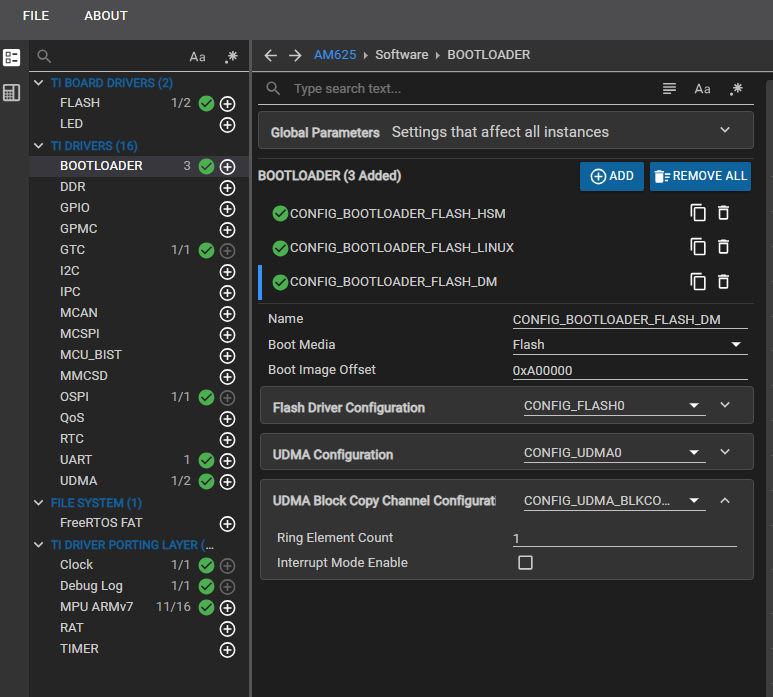Add an MMCSD instance with plus icon
The width and height of the screenshot is (773, 697).
click(x=227, y=377)
